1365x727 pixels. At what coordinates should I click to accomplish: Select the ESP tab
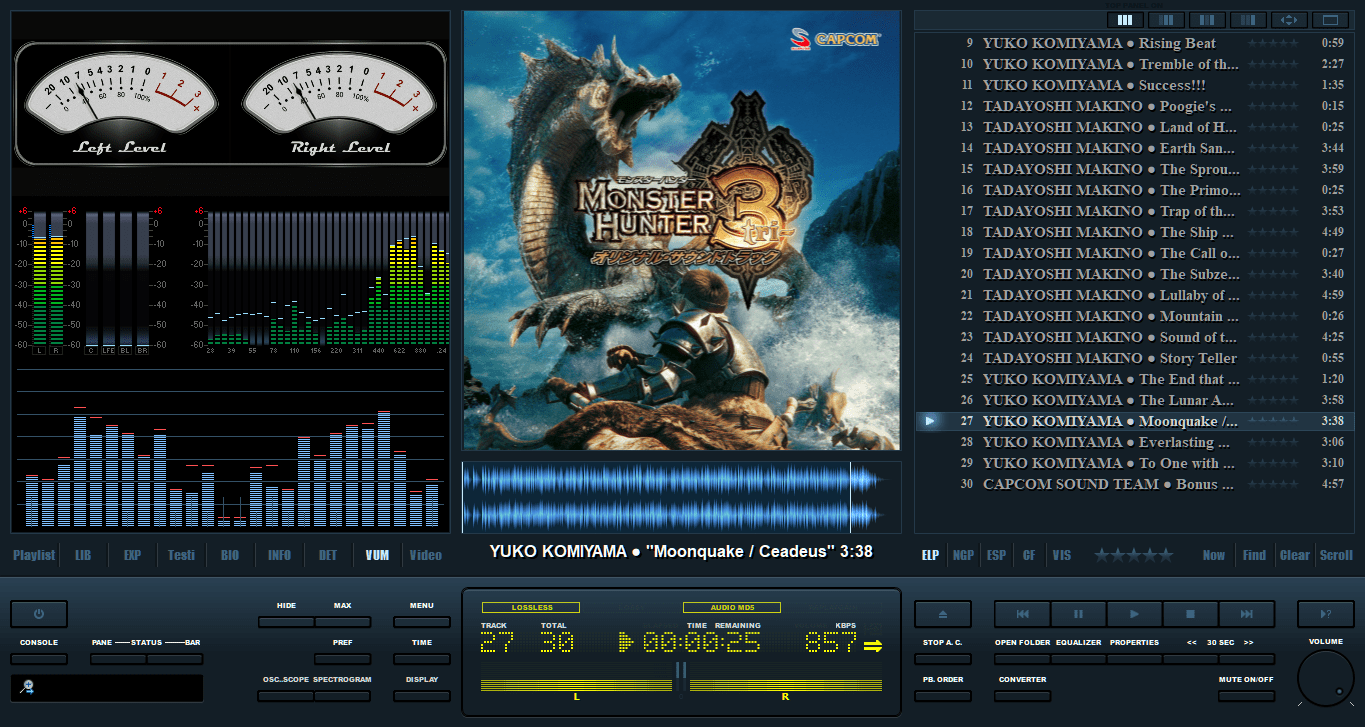[x=996, y=555]
